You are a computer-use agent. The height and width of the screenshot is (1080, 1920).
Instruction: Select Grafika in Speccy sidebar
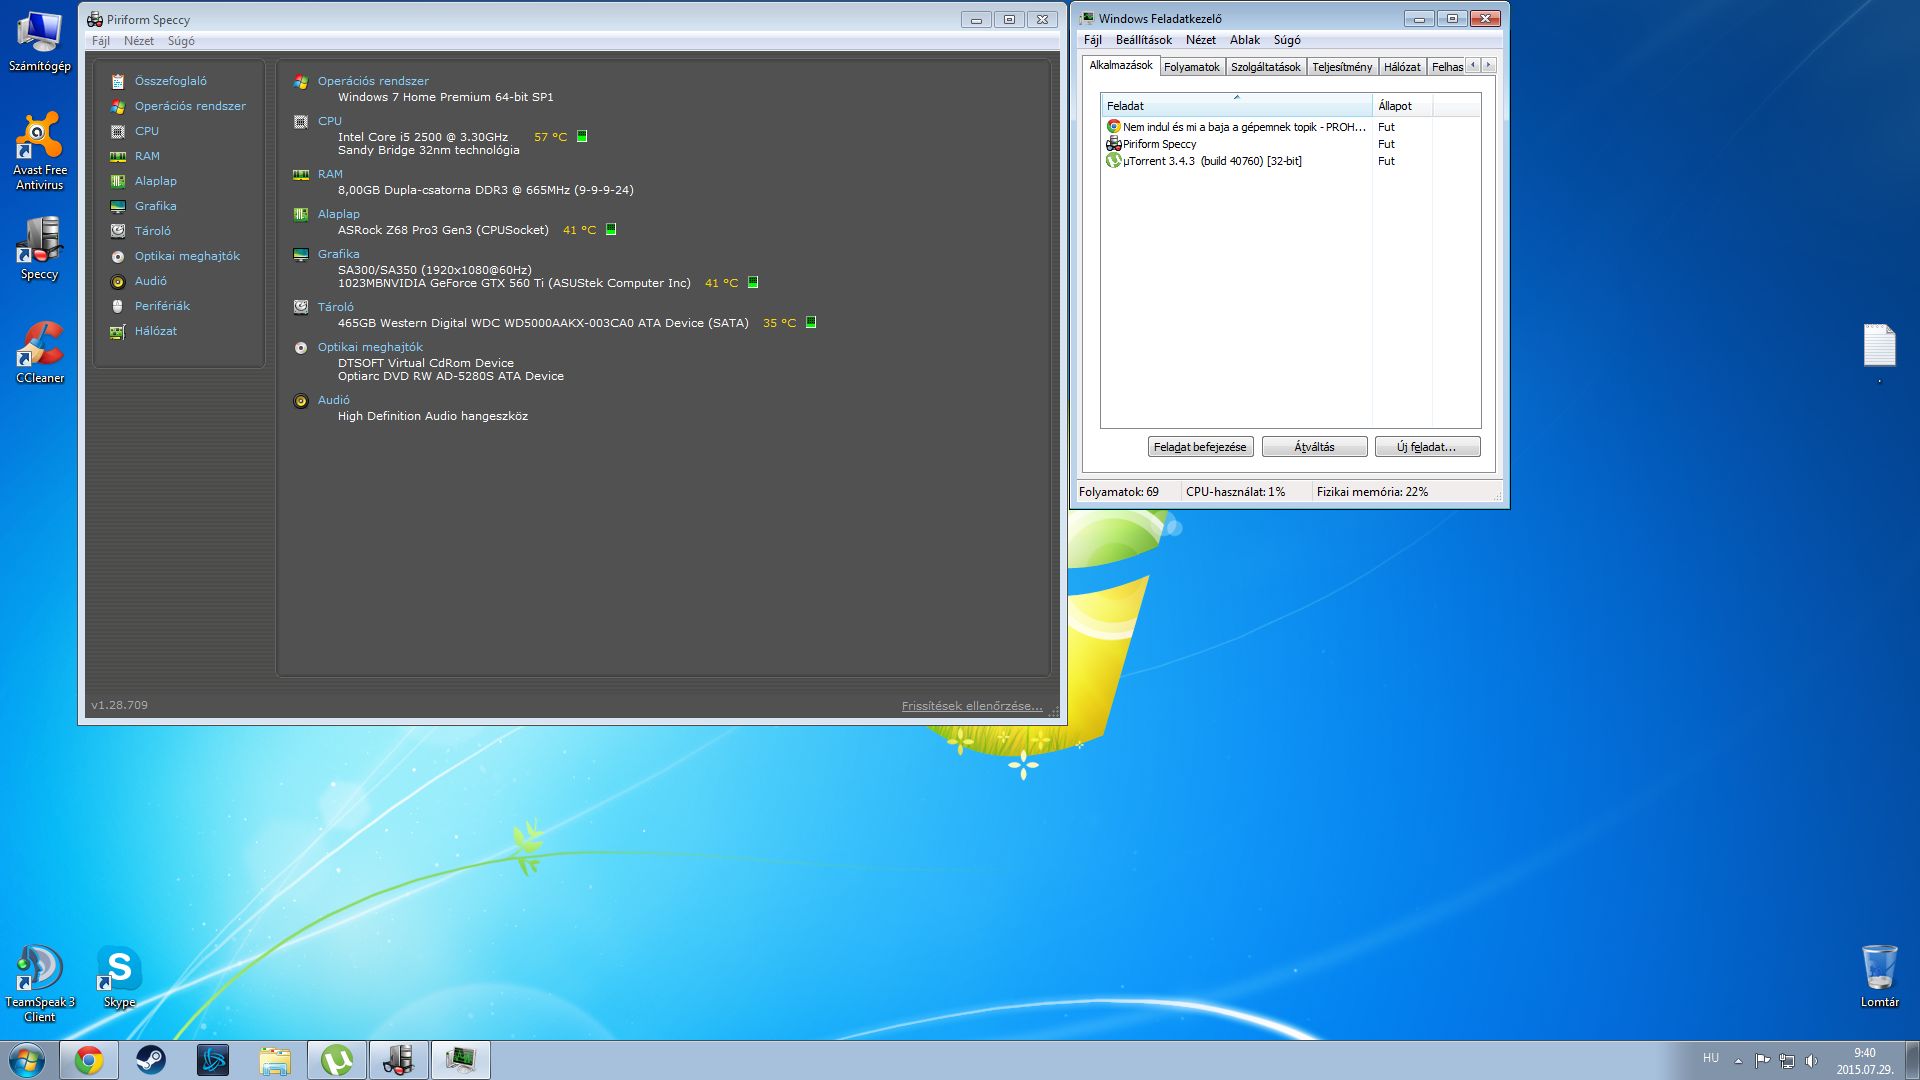pyautogui.click(x=156, y=206)
